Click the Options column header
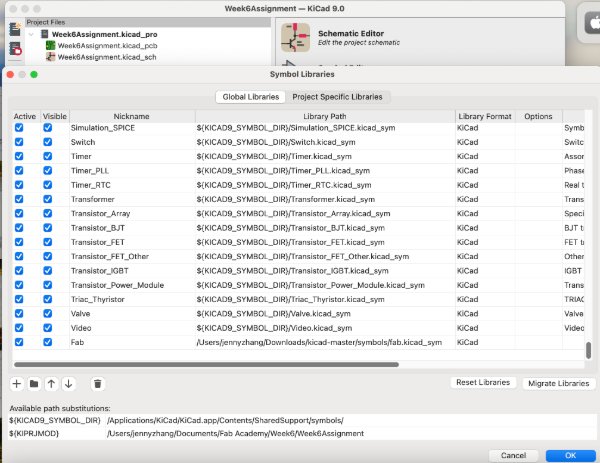This screenshot has height=463, width=600. (x=538, y=116)
